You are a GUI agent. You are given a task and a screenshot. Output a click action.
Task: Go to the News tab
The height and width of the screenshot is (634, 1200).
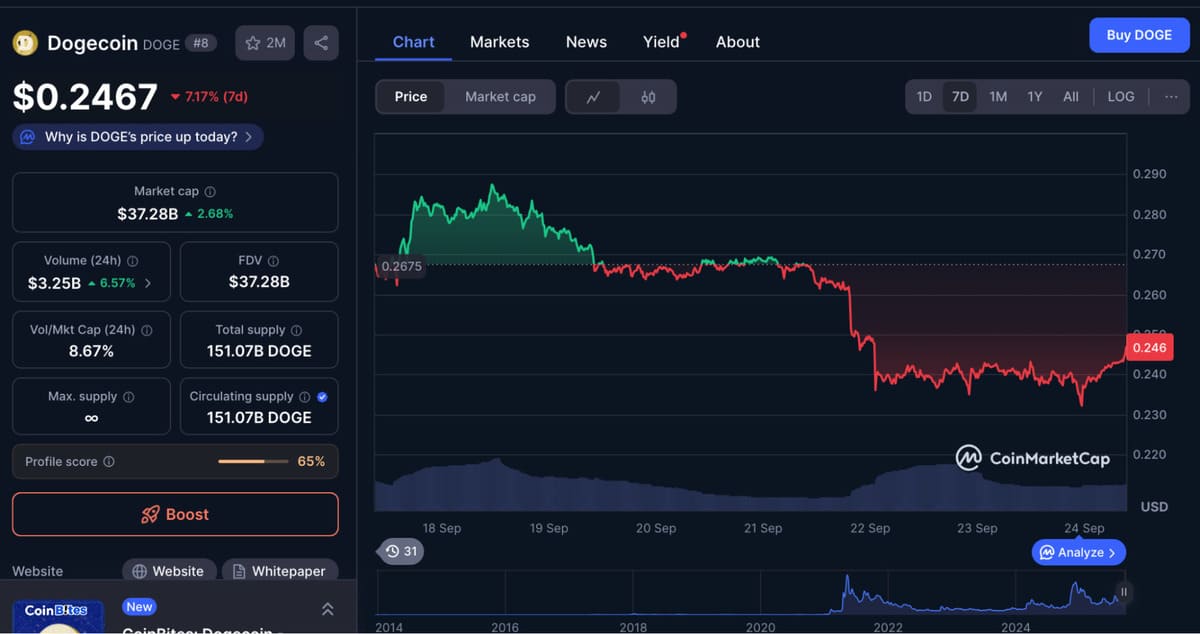[586, 42]
